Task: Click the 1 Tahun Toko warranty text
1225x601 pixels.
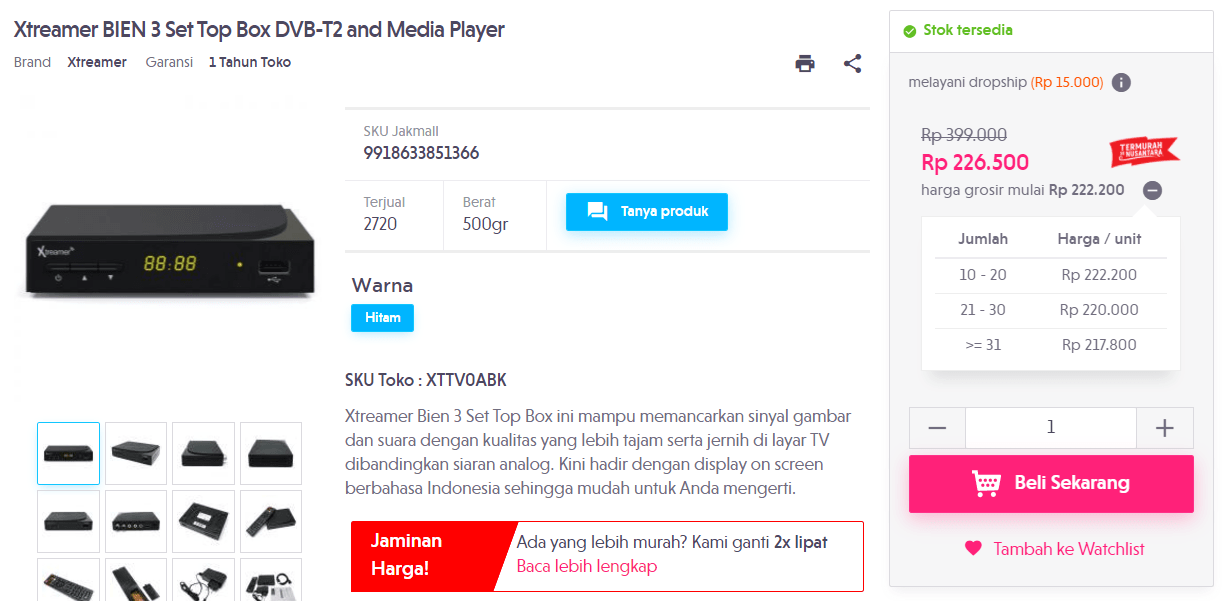Action: [250, 62]
